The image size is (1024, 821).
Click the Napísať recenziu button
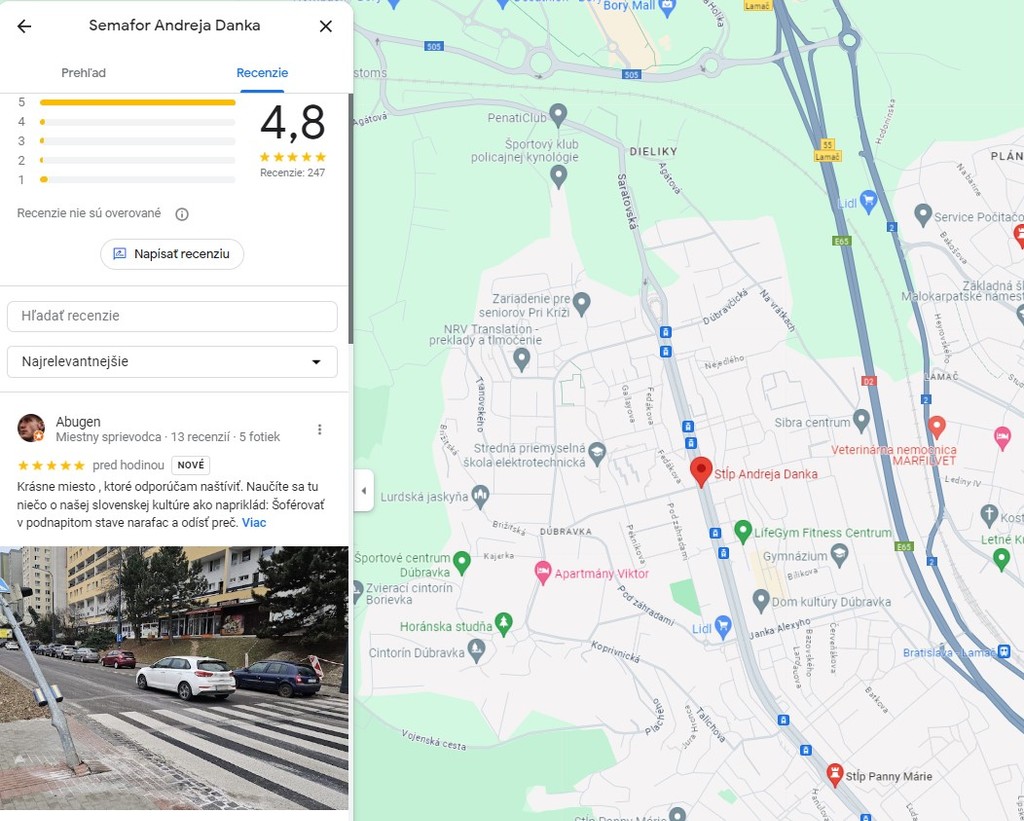pos(172,254)
